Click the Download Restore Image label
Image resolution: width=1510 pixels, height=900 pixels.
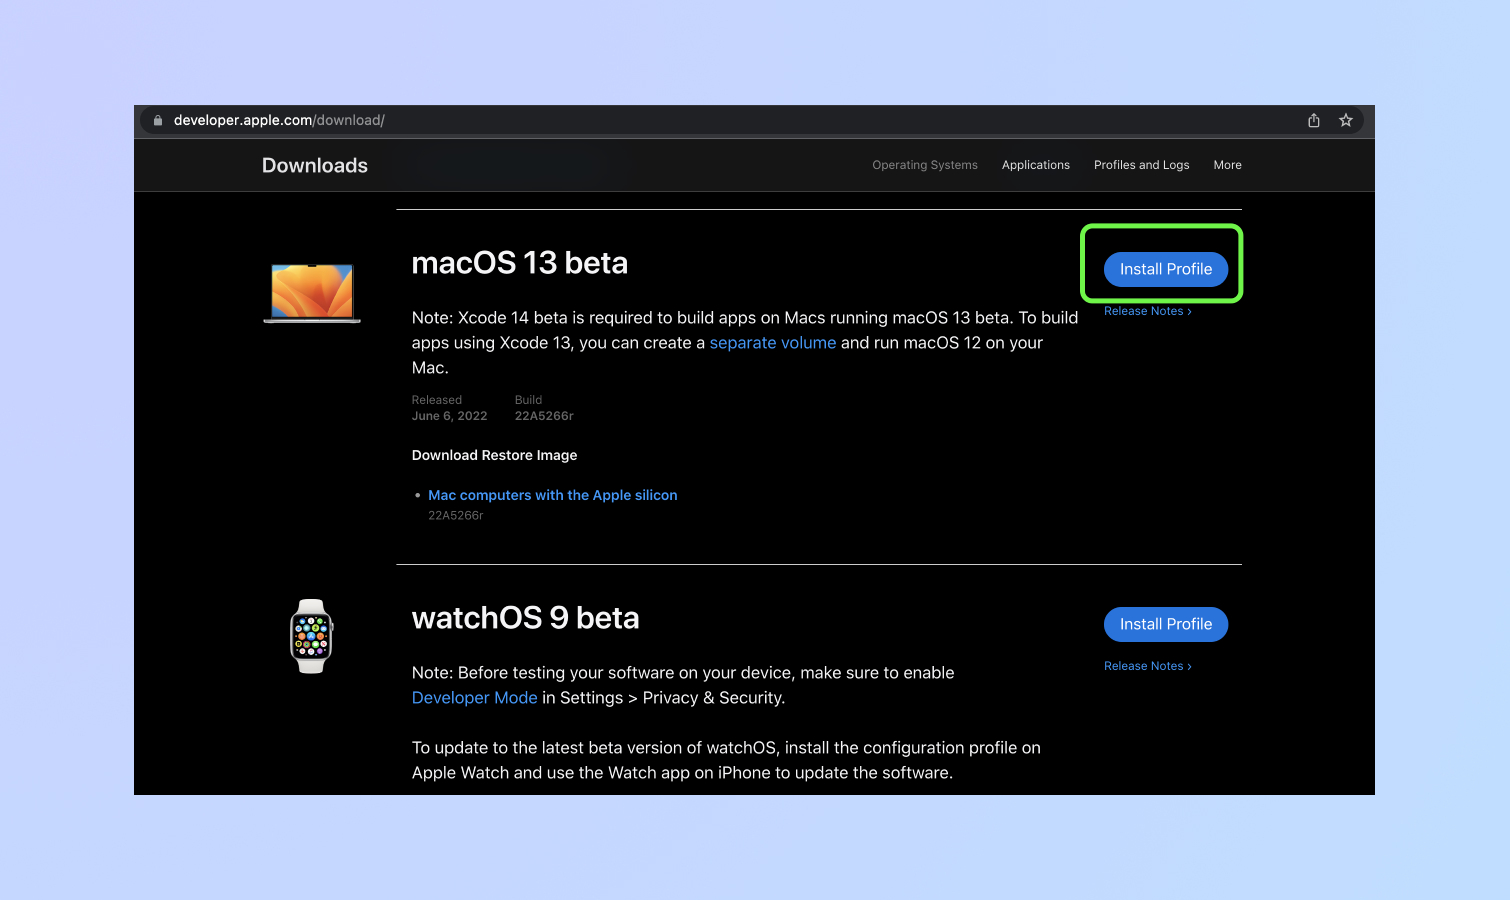[x=495, y=455]
